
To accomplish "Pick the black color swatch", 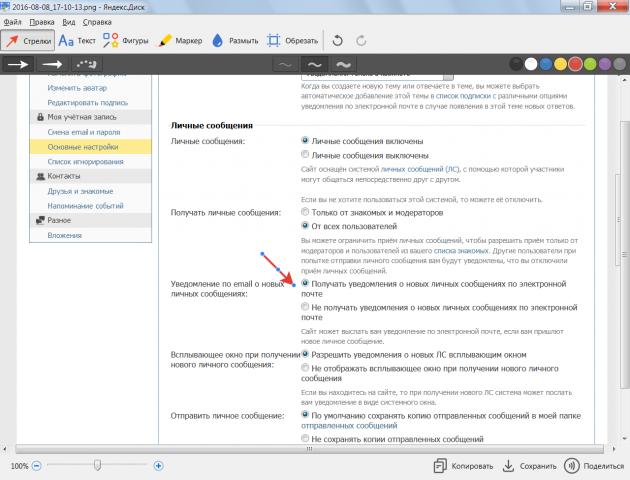I will pos(516,64).
